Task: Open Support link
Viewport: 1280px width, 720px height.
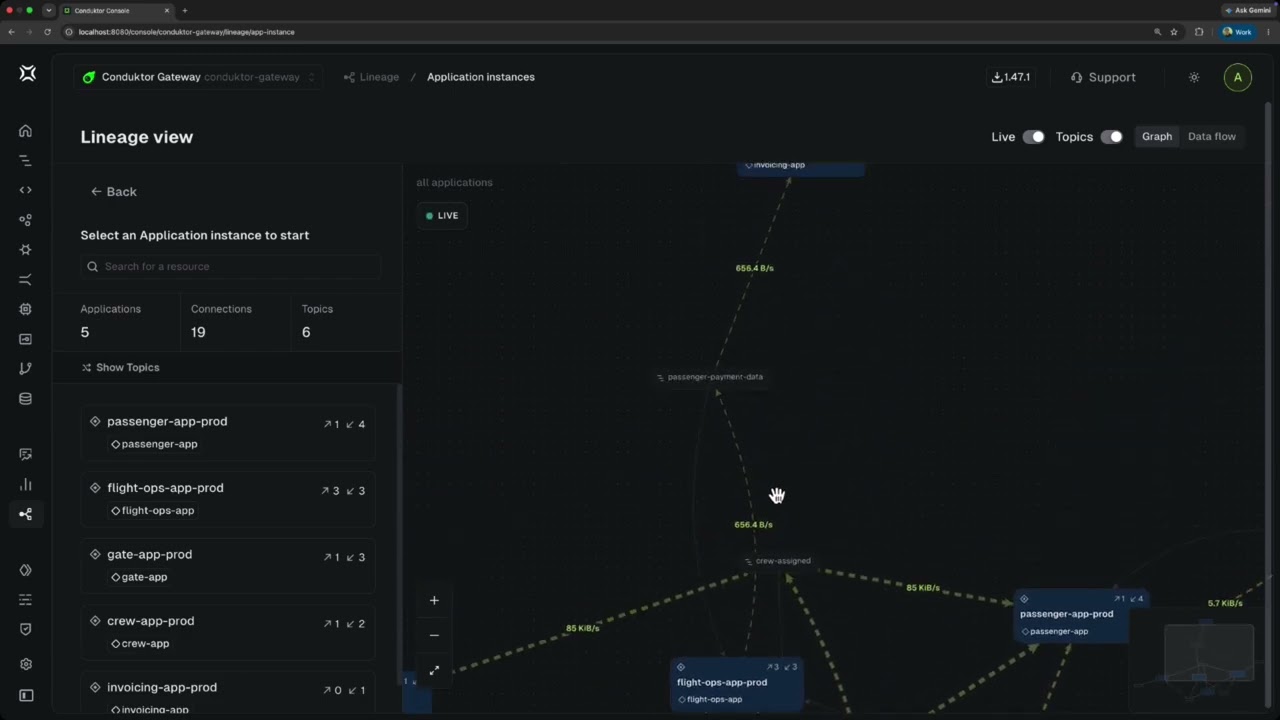Action: click(1103, 77)
